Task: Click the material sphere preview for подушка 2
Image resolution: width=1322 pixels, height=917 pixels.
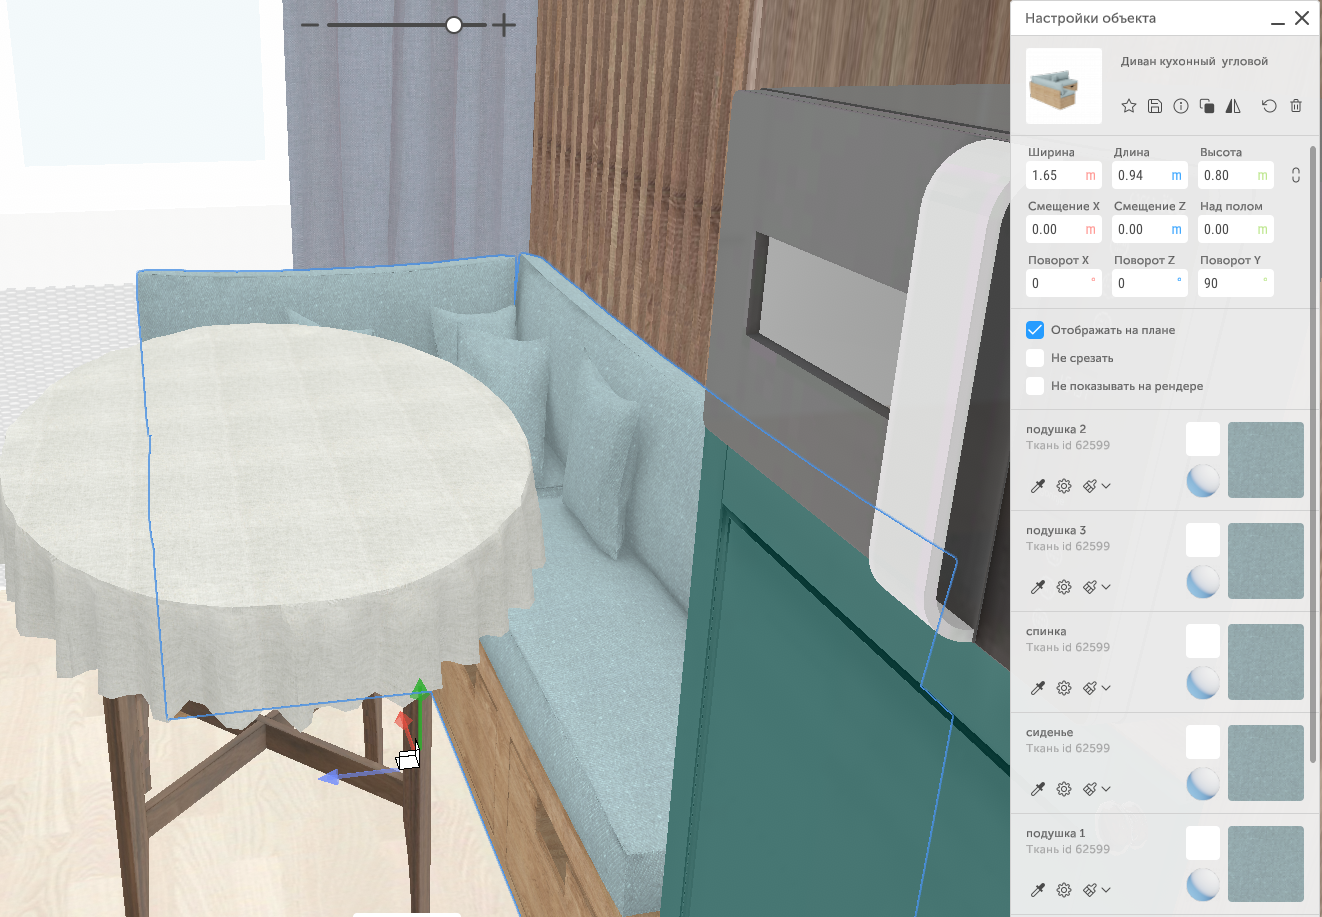Action: pos(1203,481)
